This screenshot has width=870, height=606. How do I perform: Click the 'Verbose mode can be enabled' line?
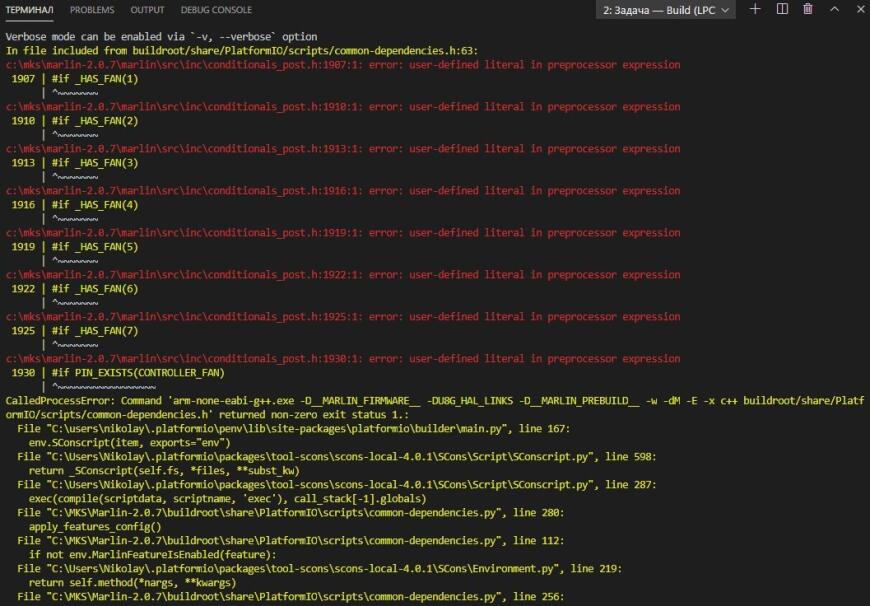pyautogui.click(x=161, y=37)
